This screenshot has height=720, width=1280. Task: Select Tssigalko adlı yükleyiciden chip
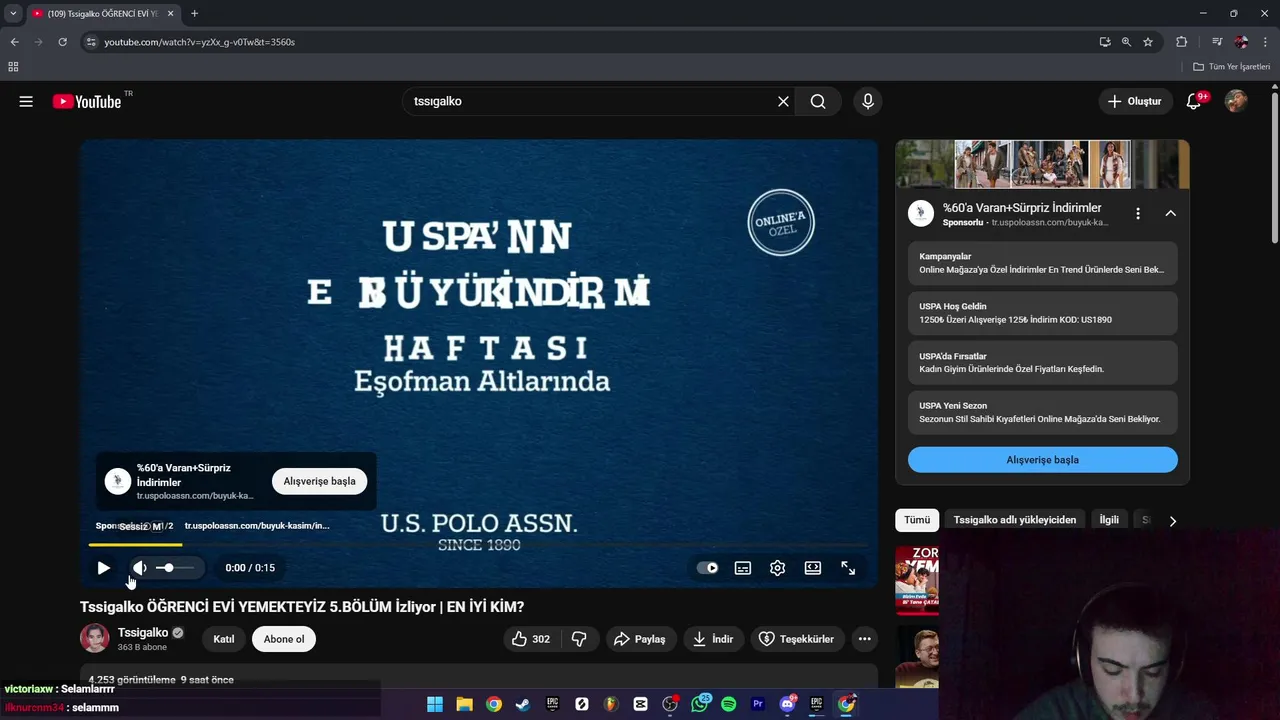click(1015, 520)
